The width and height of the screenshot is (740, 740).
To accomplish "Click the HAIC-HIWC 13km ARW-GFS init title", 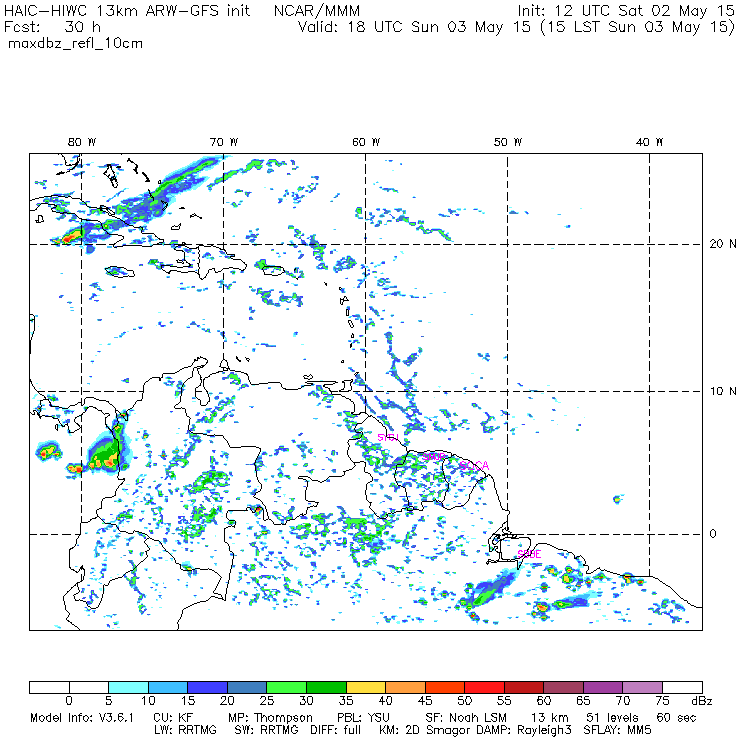I will [127, 11].
